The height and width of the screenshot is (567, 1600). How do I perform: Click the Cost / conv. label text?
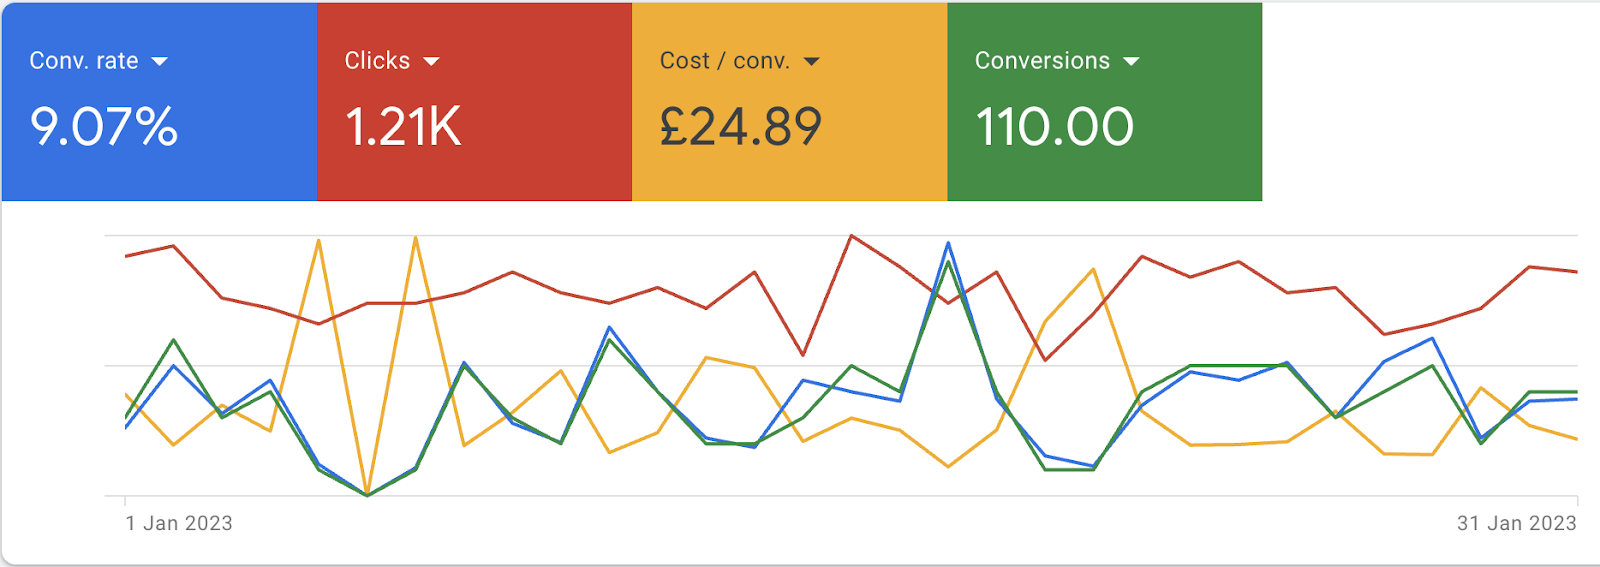pos(725,61)
